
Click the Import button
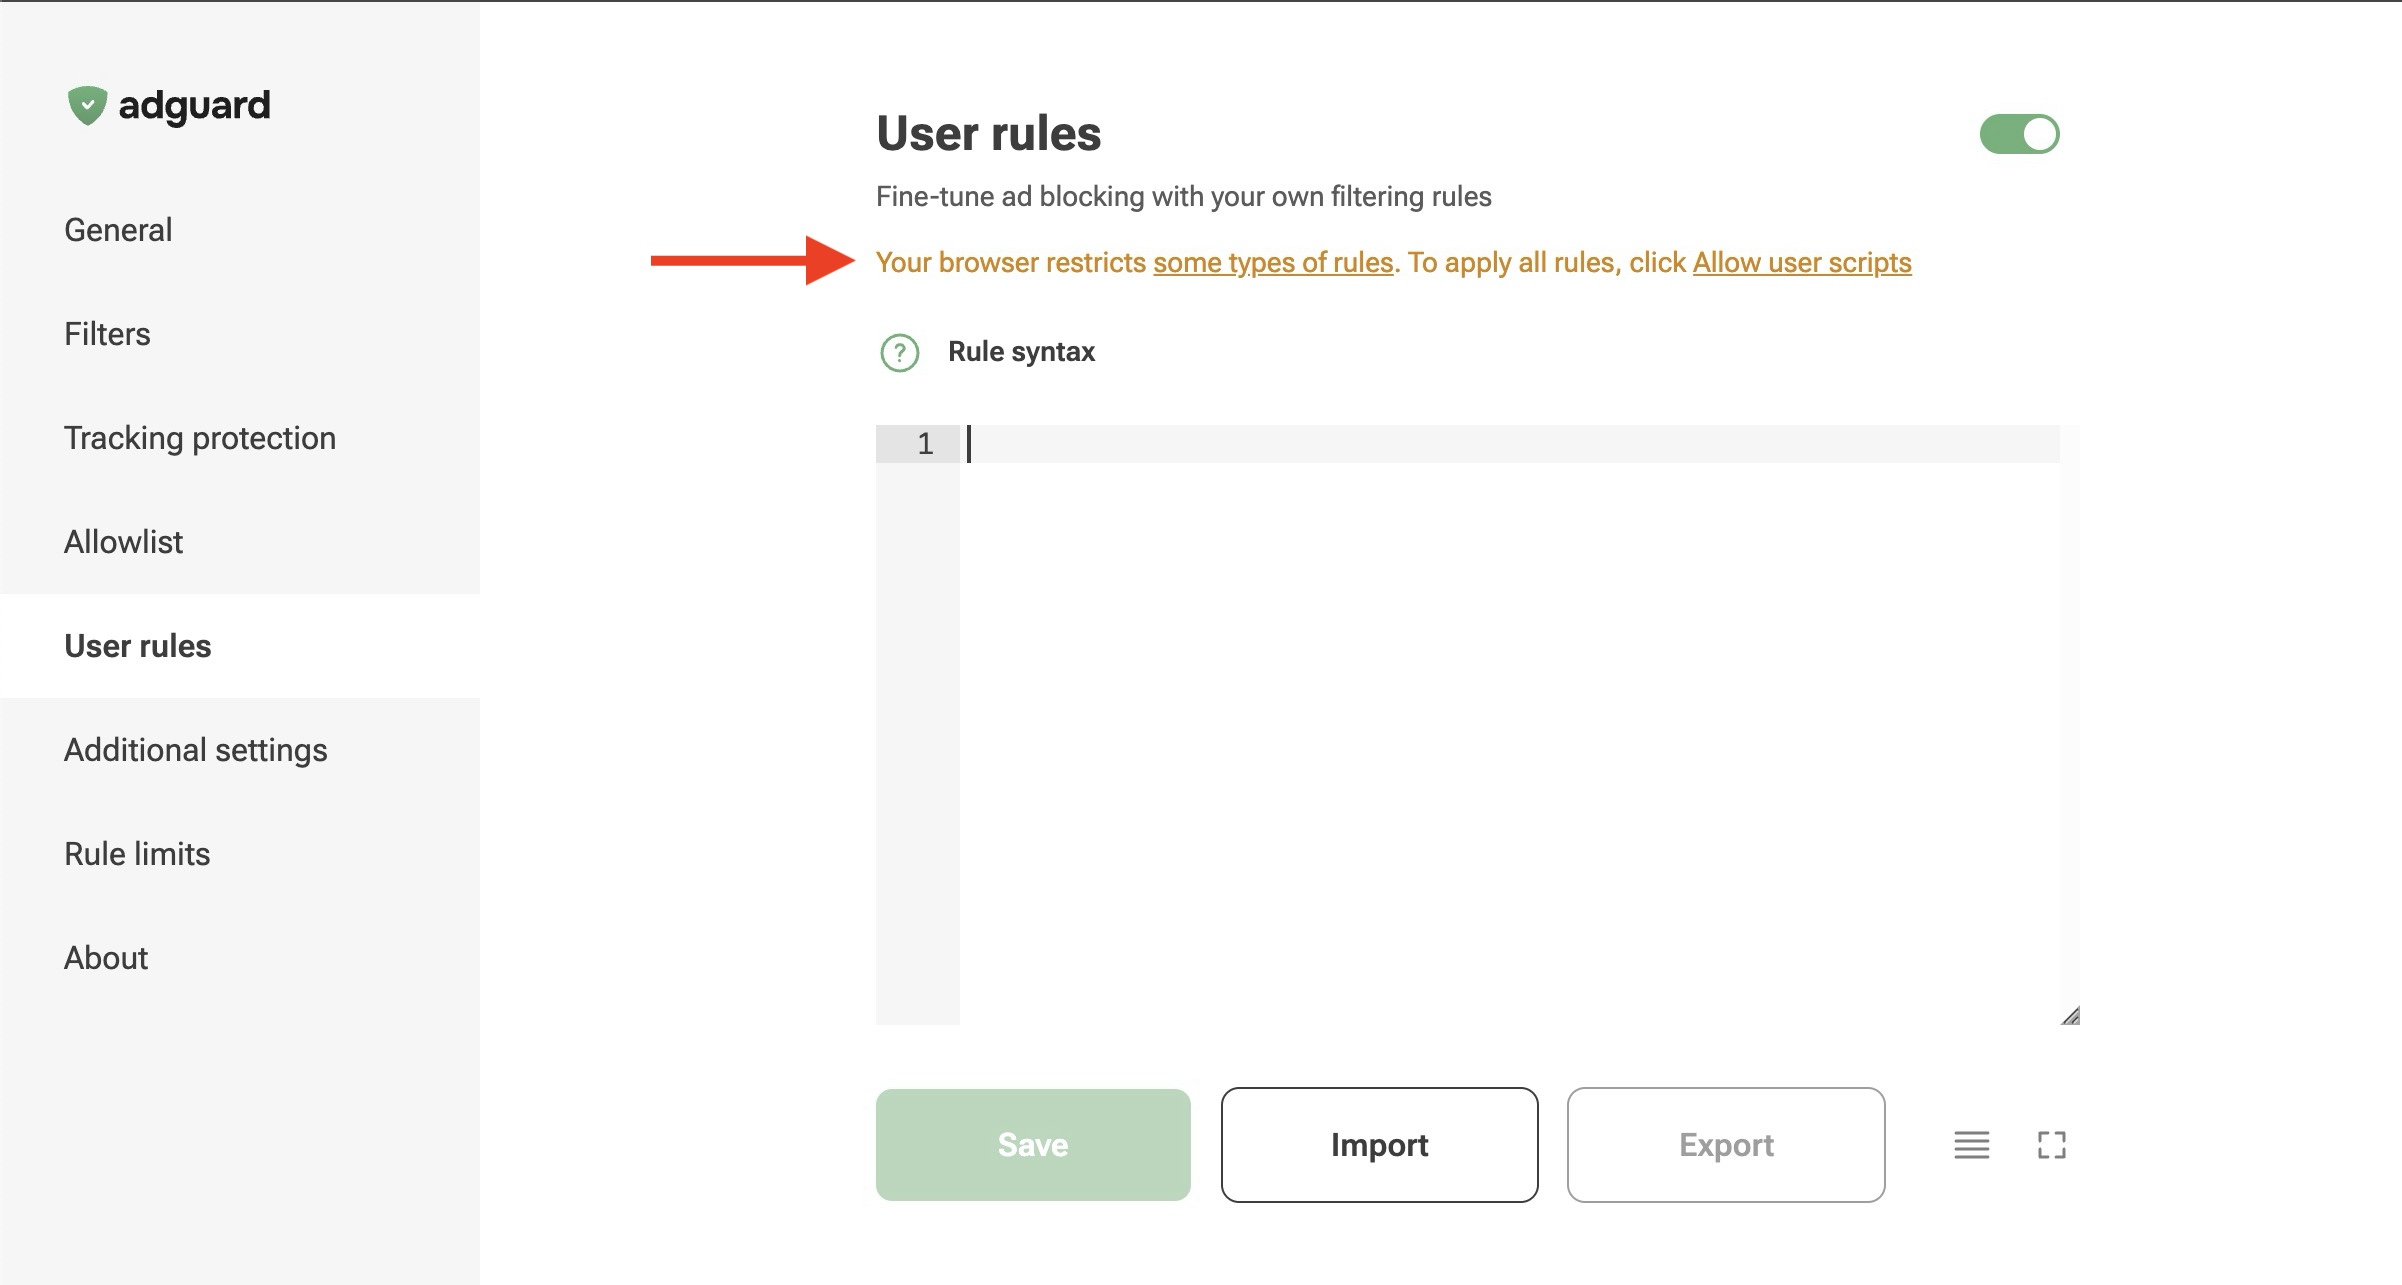[x=1379, y=1145]
